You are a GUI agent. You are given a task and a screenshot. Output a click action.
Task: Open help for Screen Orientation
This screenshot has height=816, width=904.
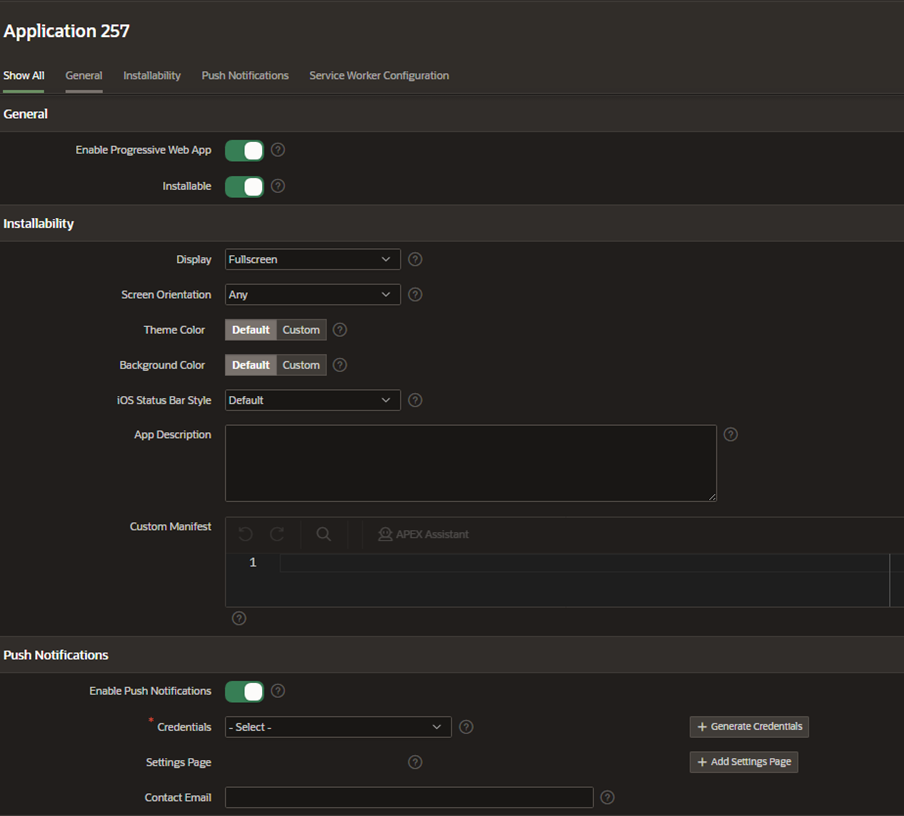point(415,295)
